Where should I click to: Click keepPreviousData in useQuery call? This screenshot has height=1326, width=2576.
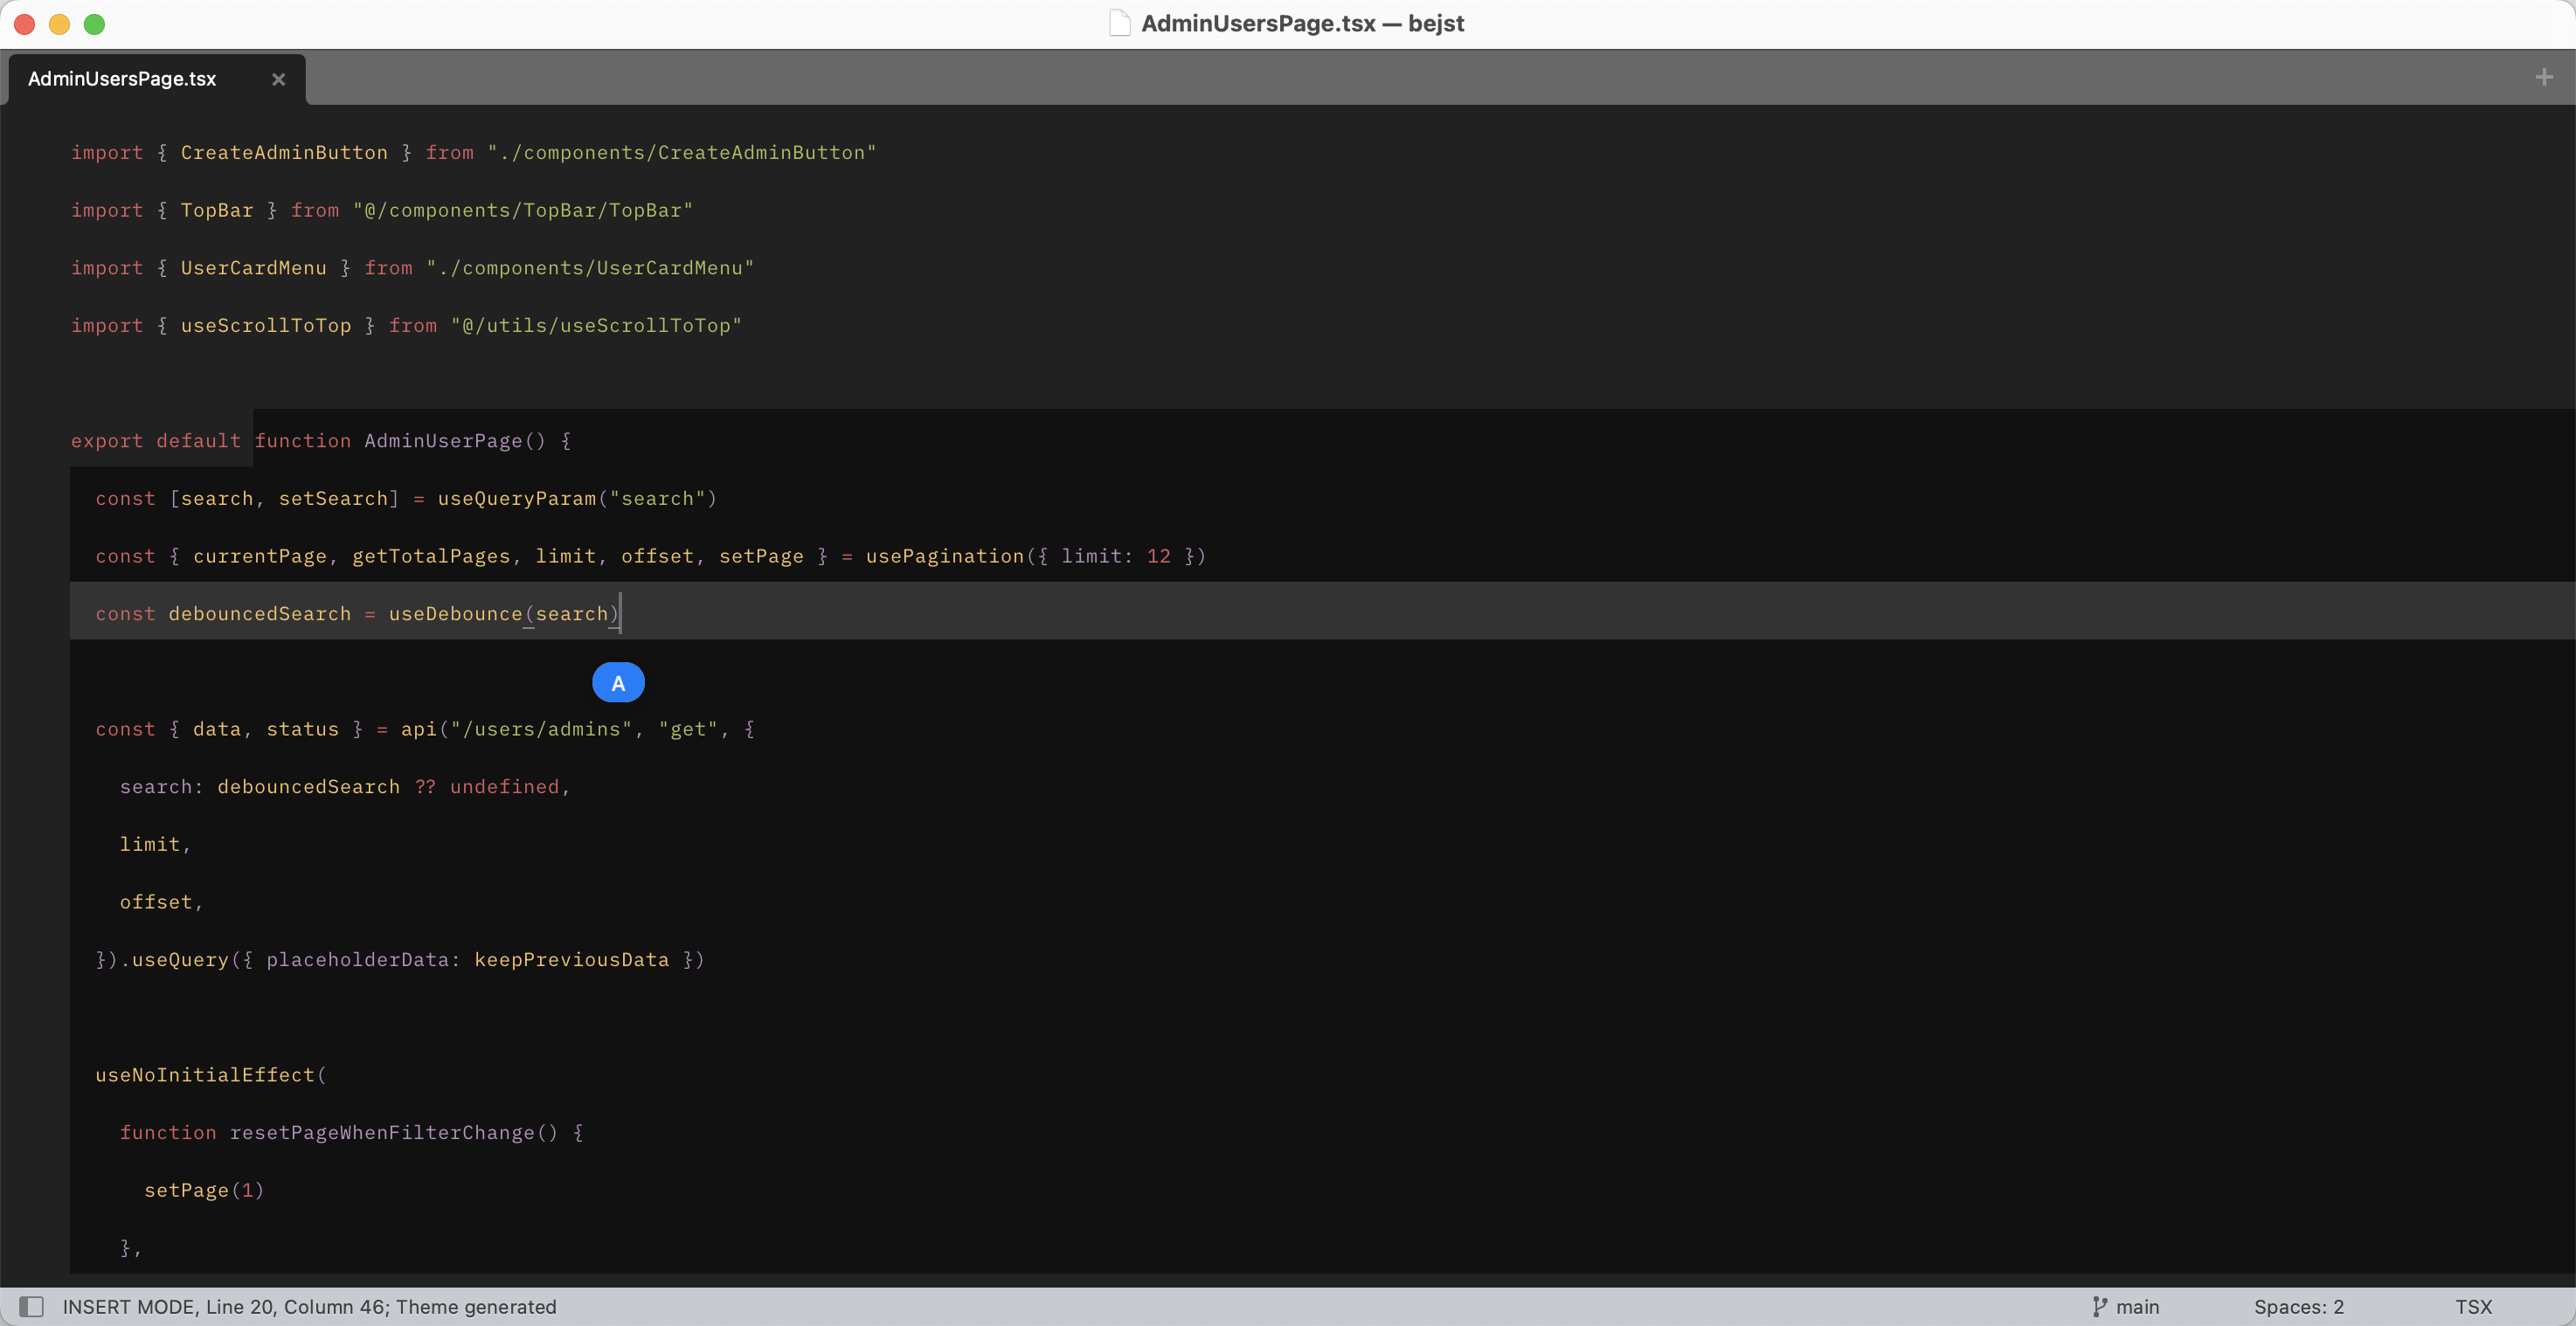571,960
